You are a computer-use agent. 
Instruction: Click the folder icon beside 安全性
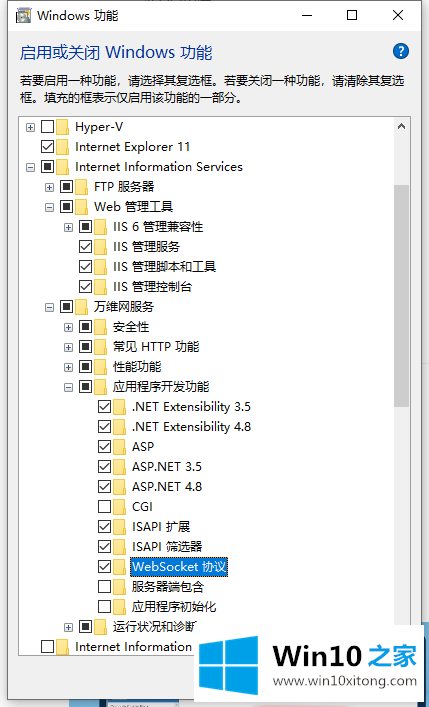pyautogui.click(x=100, y=326)
